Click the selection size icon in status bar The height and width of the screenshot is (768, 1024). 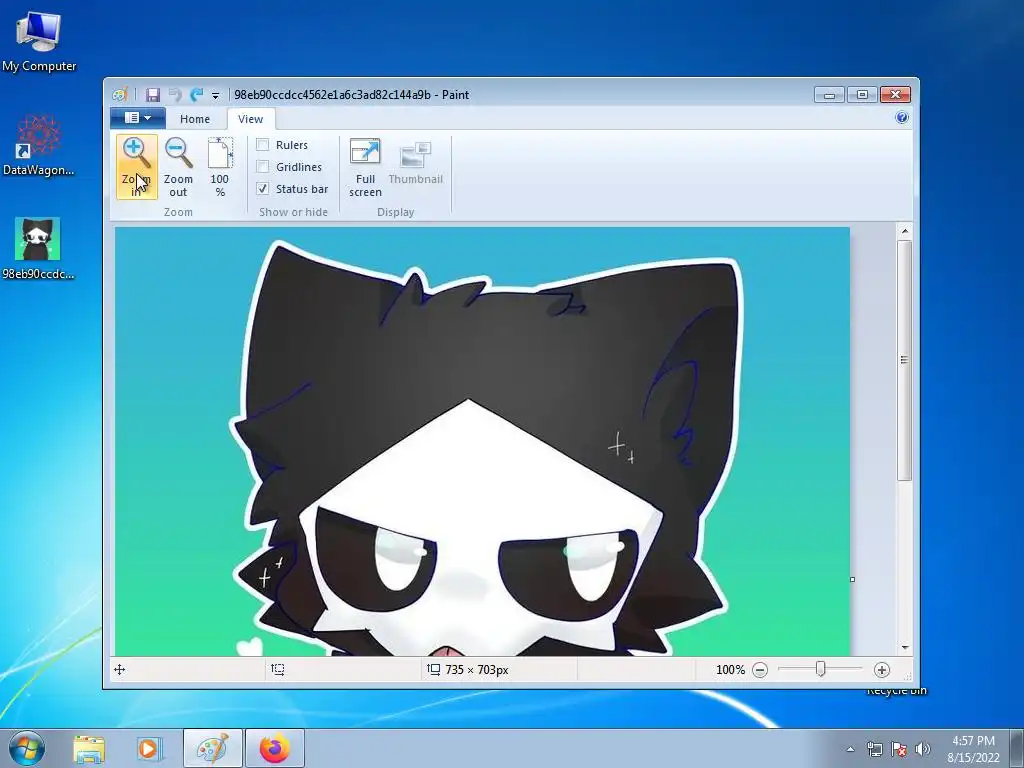(x=278, y=669)
